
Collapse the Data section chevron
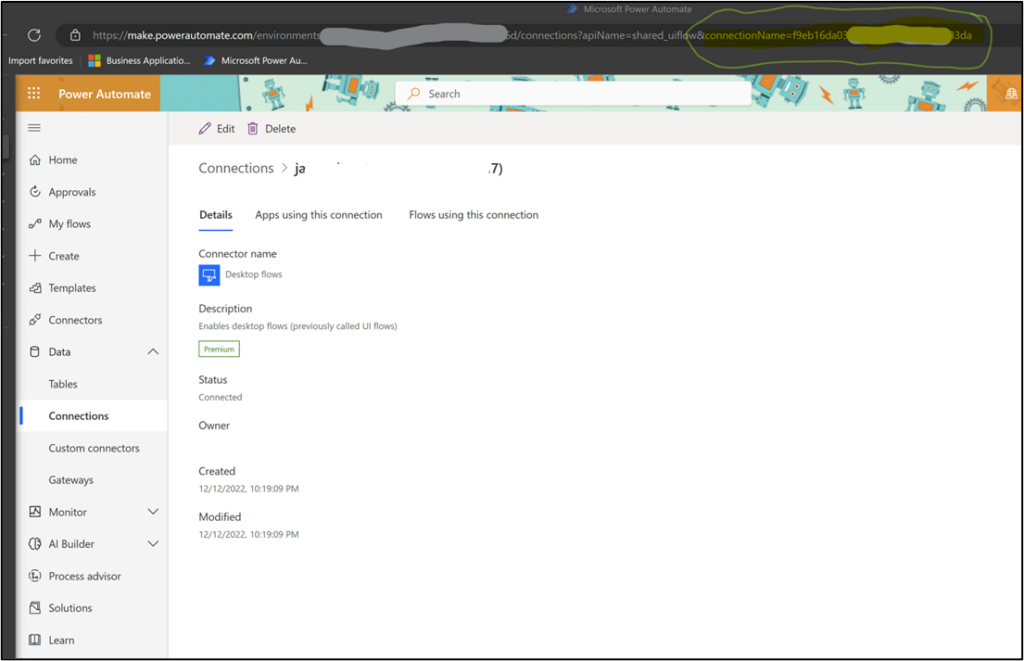point(153,352)
